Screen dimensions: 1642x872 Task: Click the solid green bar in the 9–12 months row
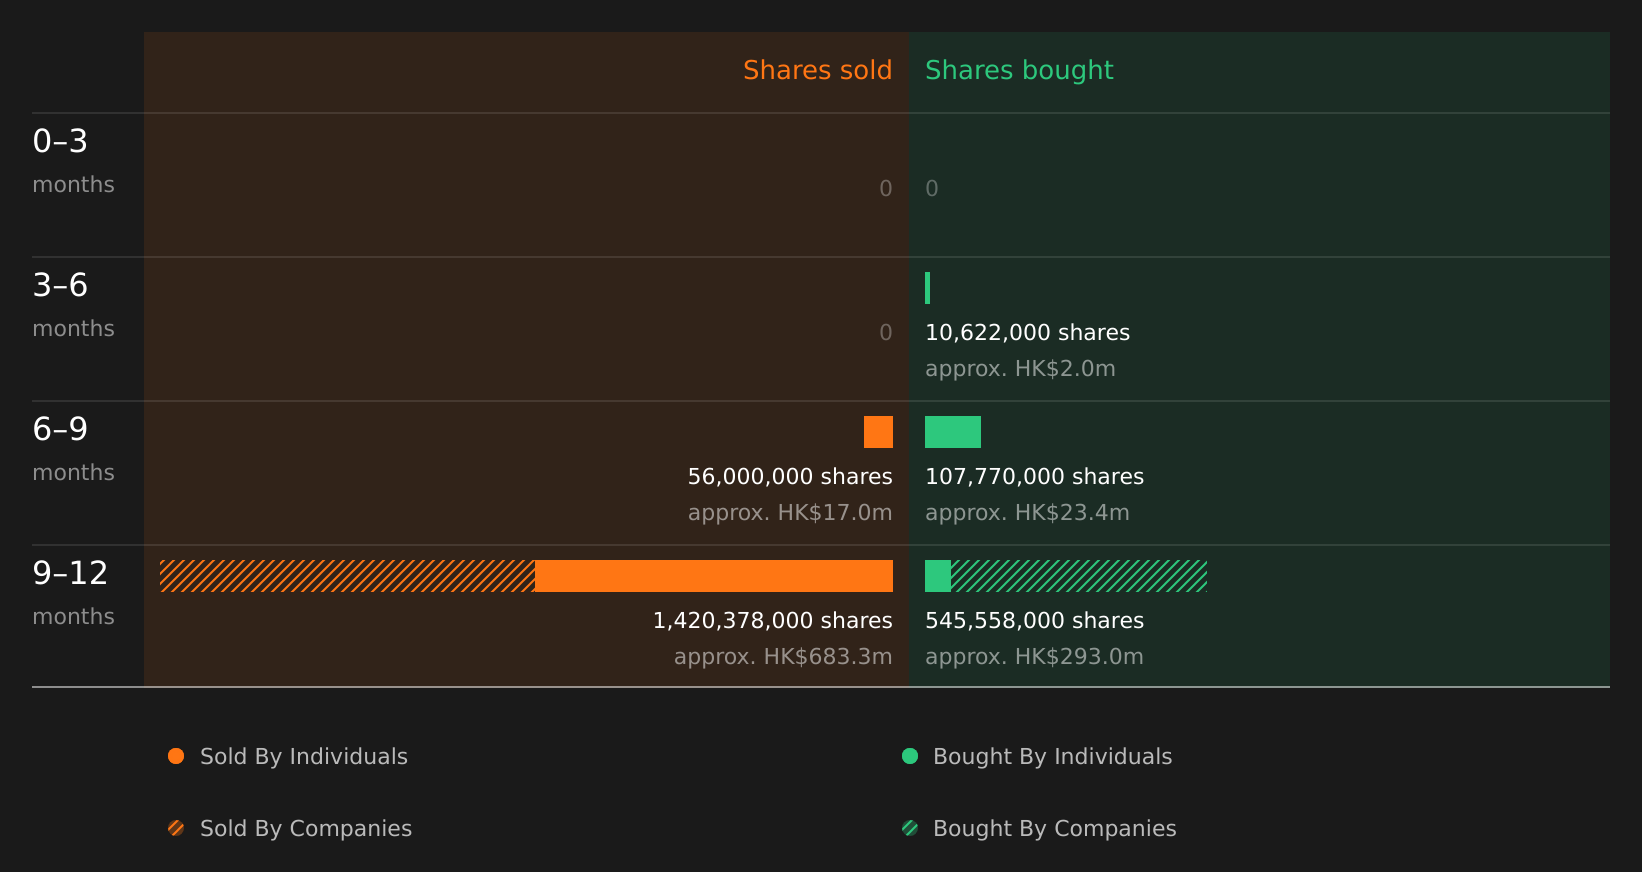pyautogui.click(x=938, y=576)
